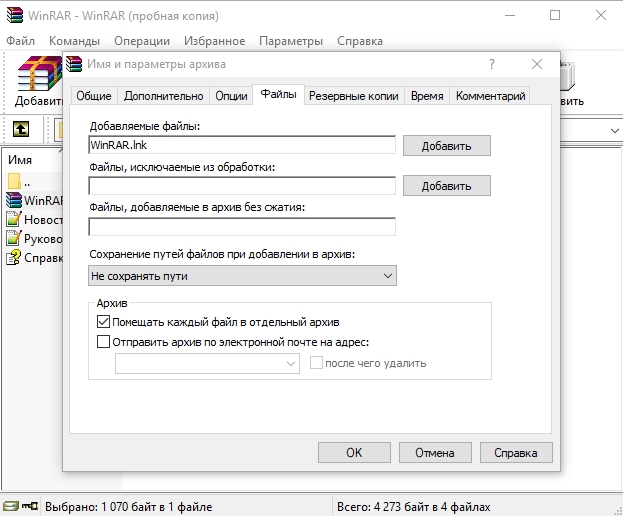Image resolution: width=623 pixels, height=516 pixels.
Task: Select the Файлы tab
Action: coord(279,94)
